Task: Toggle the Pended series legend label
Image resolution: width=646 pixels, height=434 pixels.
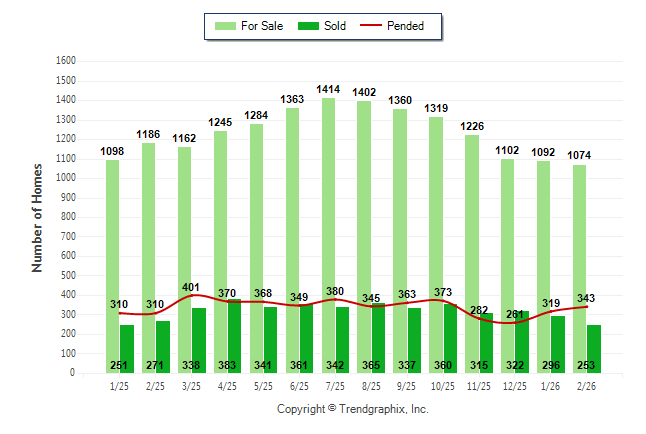Action: click(x=420, y=26)
